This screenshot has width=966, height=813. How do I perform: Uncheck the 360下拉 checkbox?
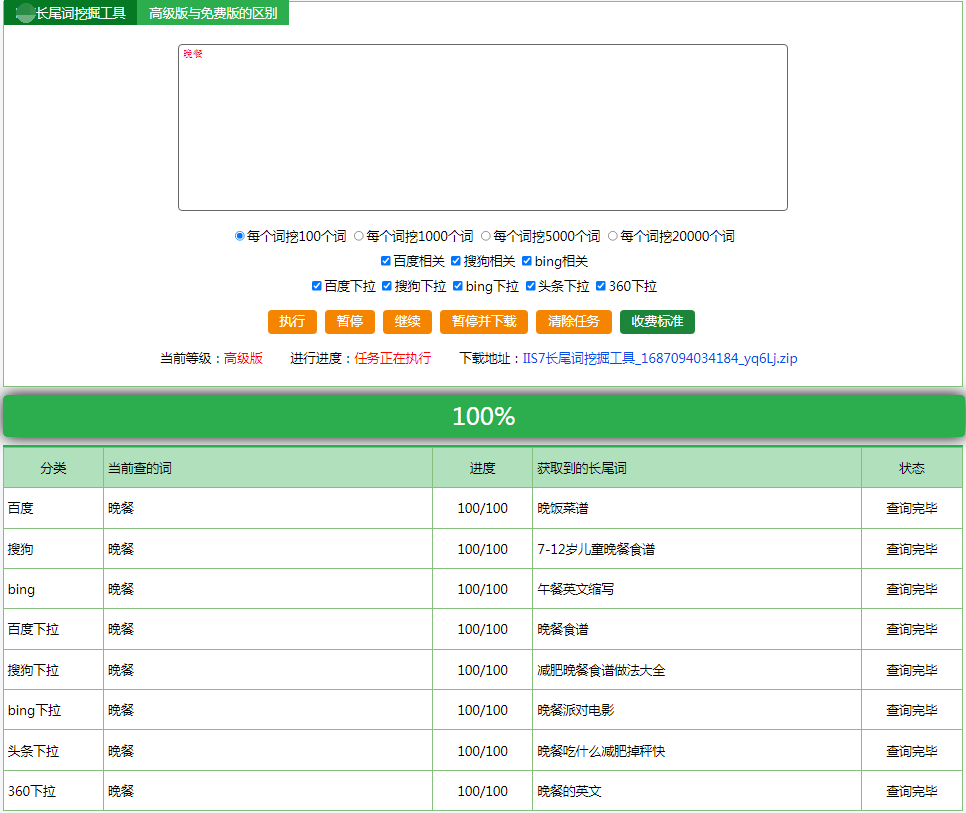601,286
